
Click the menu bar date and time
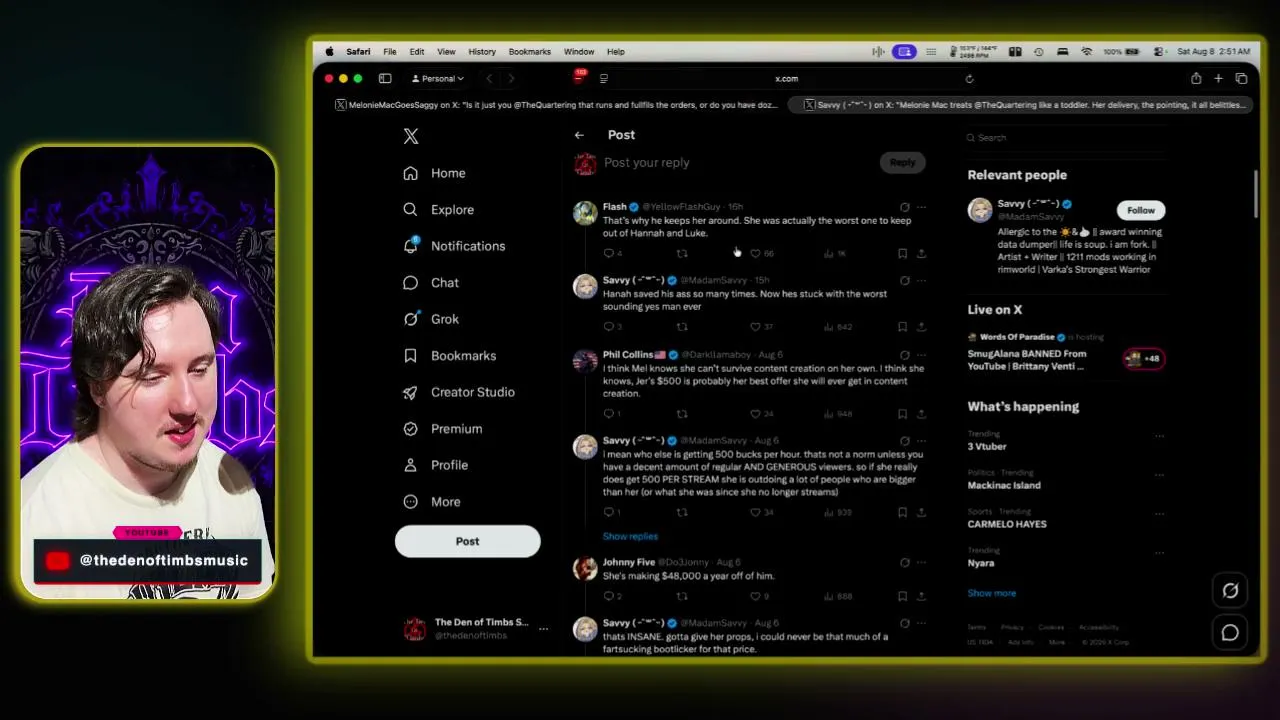(1213, 52)
